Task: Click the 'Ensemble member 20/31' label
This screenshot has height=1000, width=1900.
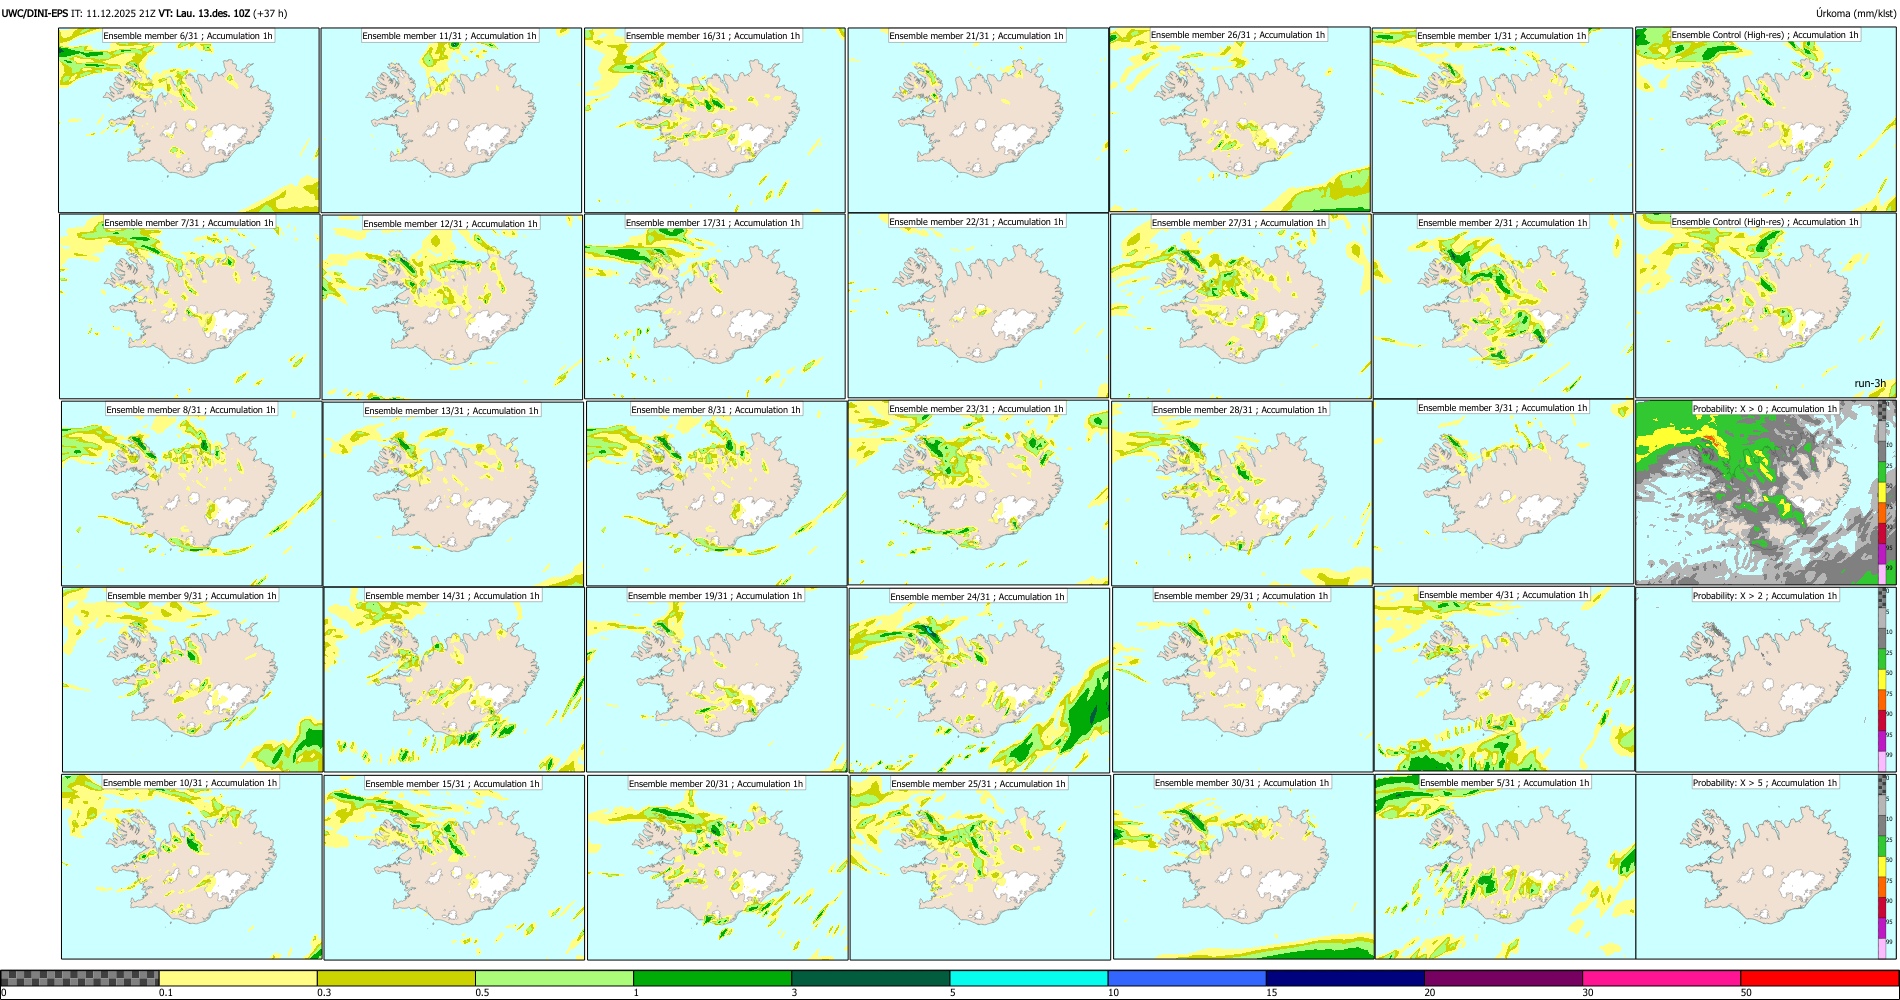Action: click(x=680, y=784)
